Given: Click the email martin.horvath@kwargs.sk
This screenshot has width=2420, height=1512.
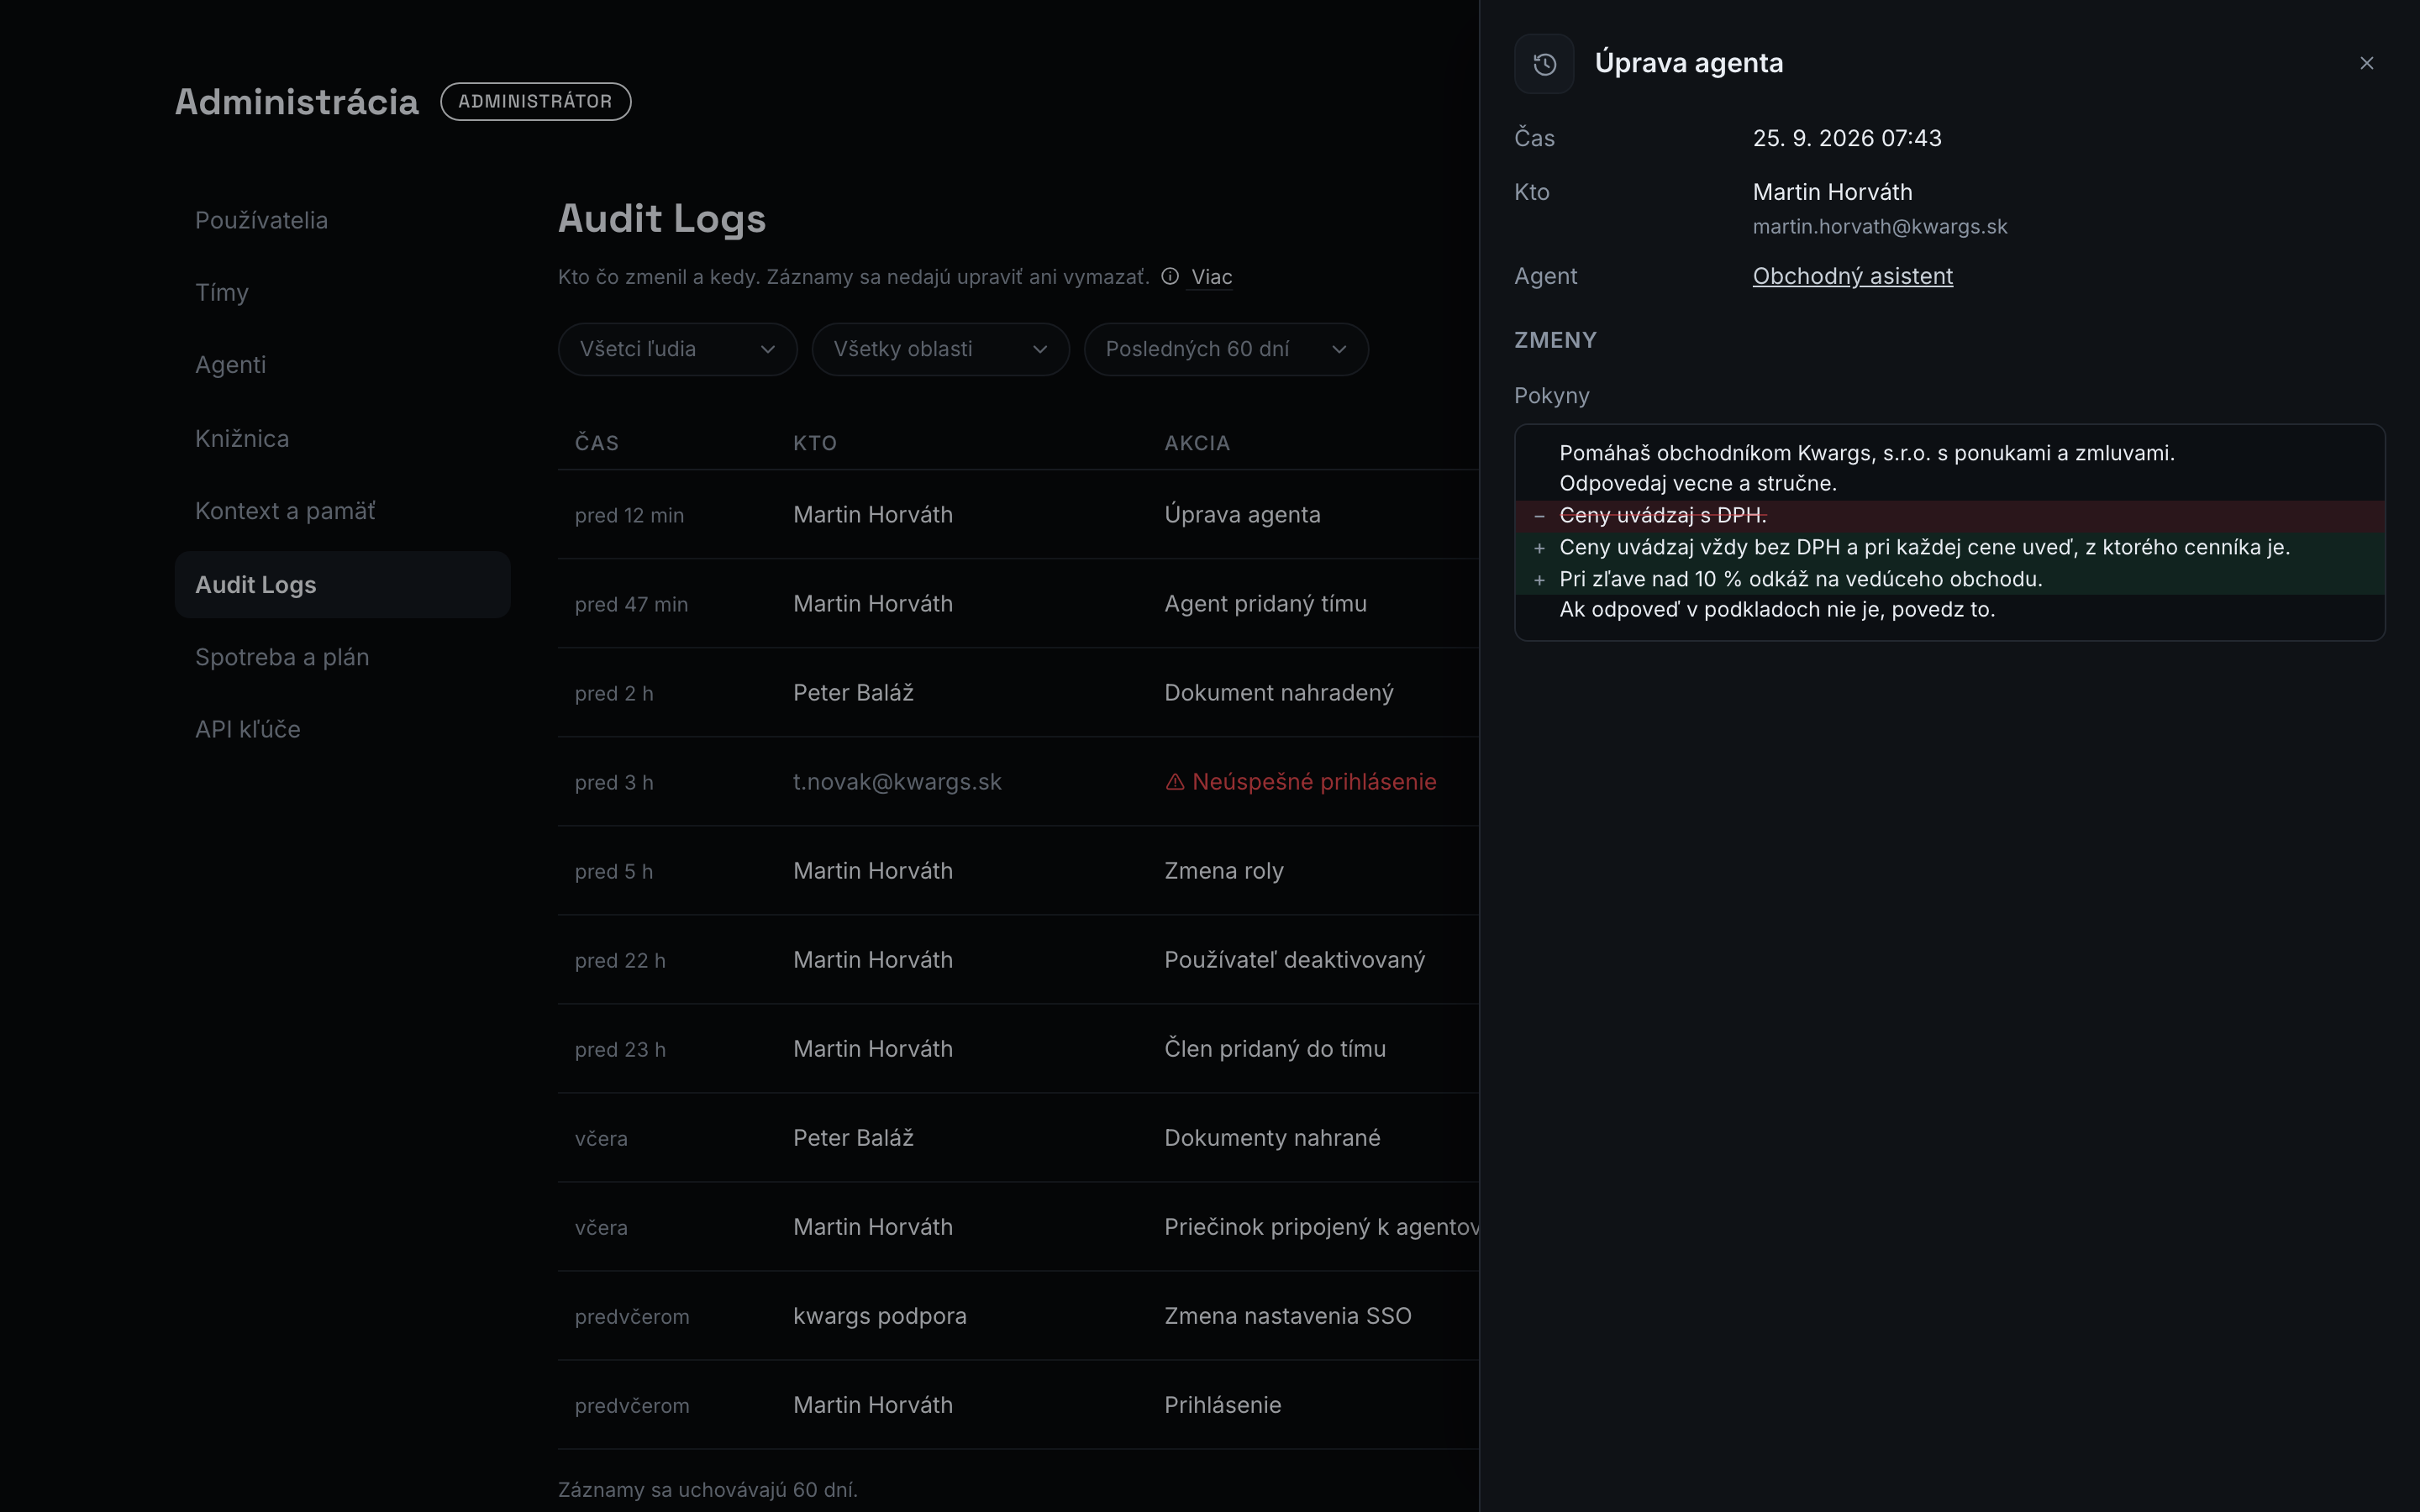Looking at the screenshot, I should click(x=1880, y=227).
